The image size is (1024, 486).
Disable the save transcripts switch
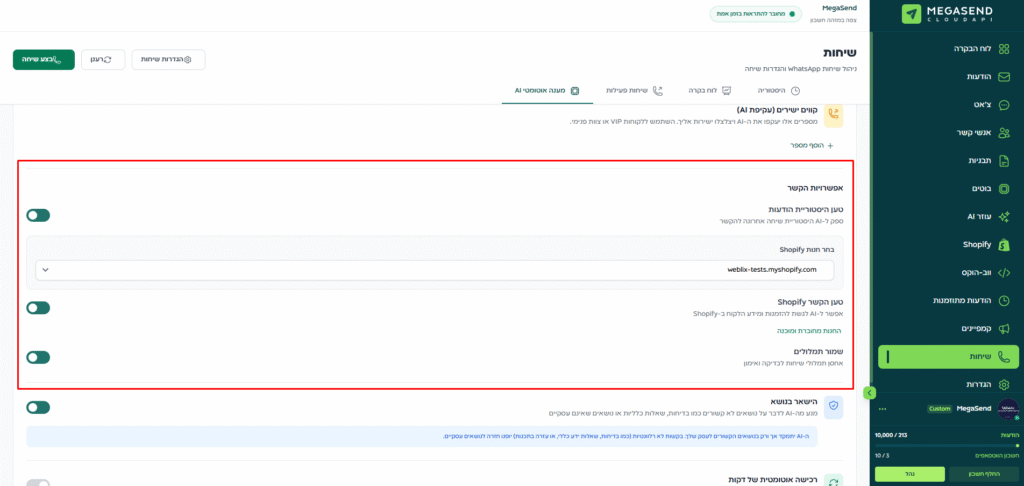click(x=38, y=357)
